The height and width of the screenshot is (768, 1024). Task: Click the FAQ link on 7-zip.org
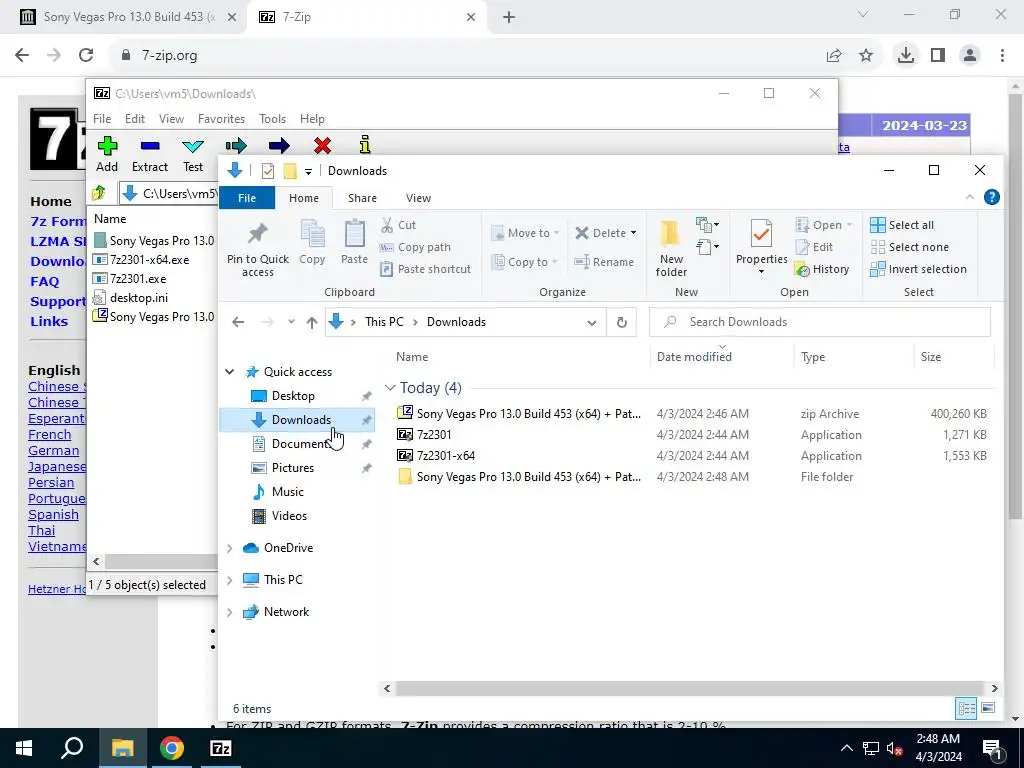click(x=44, y=281)
